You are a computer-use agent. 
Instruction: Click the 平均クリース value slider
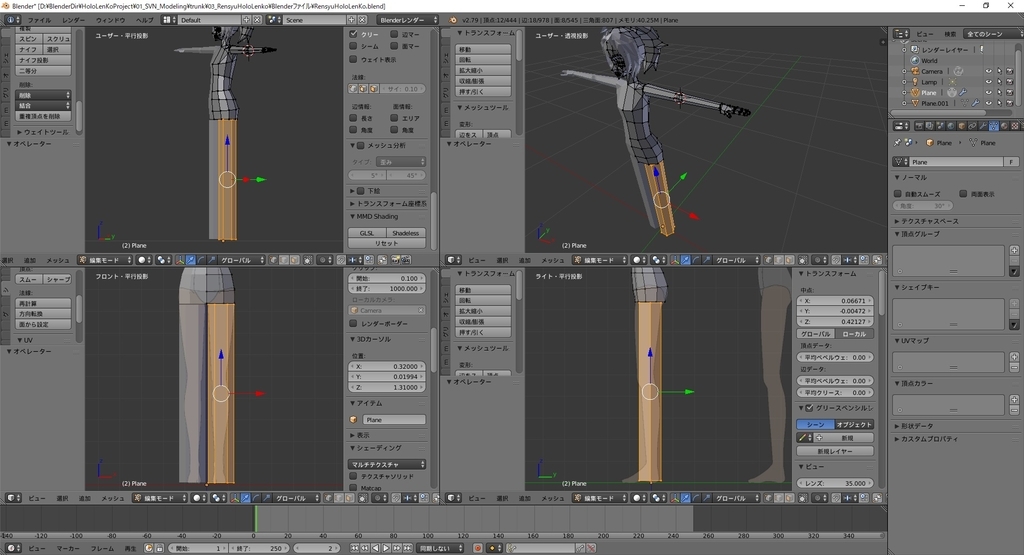point(835,392)
